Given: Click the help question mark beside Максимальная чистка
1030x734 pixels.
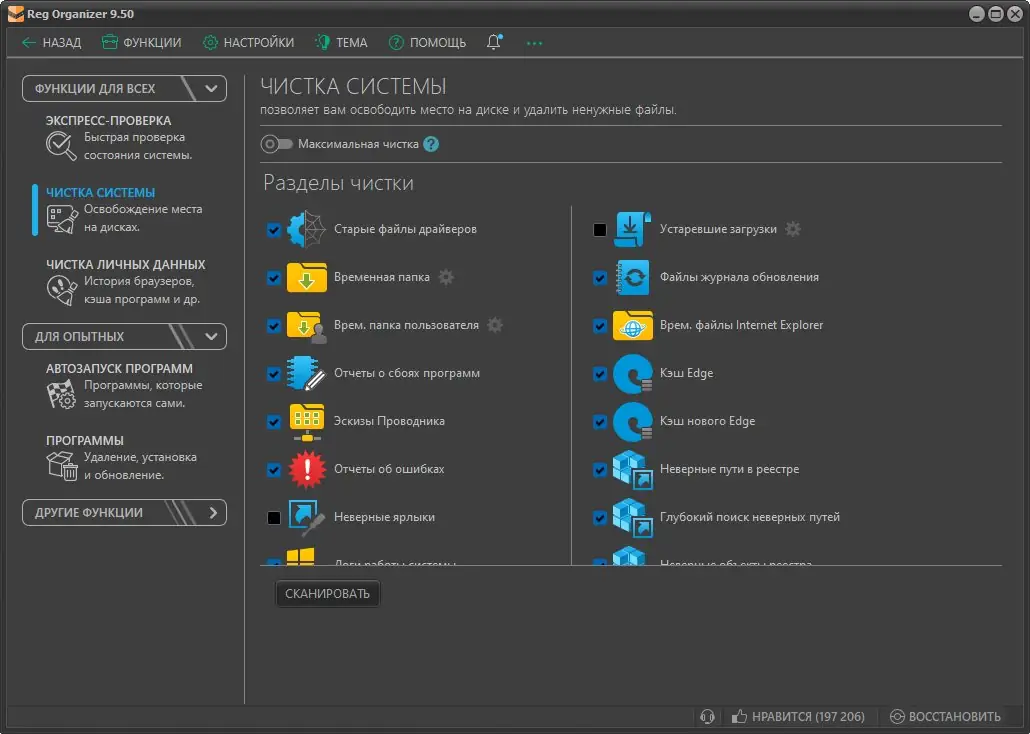Looking at the screenshot, I should 431,144.
